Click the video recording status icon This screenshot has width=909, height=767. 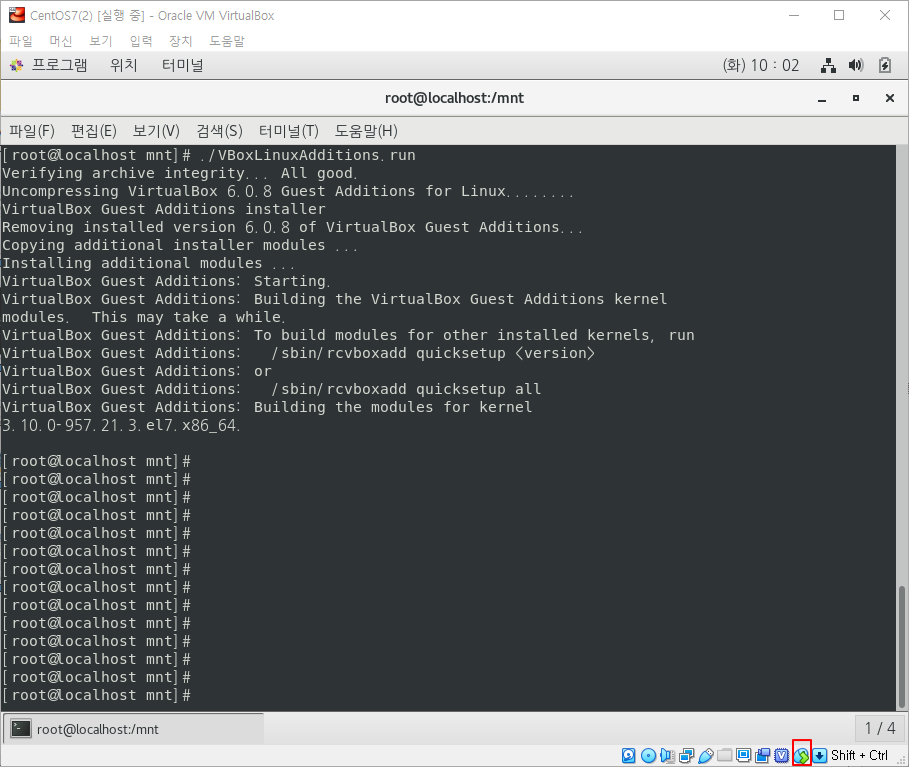[x=762, y=755]
